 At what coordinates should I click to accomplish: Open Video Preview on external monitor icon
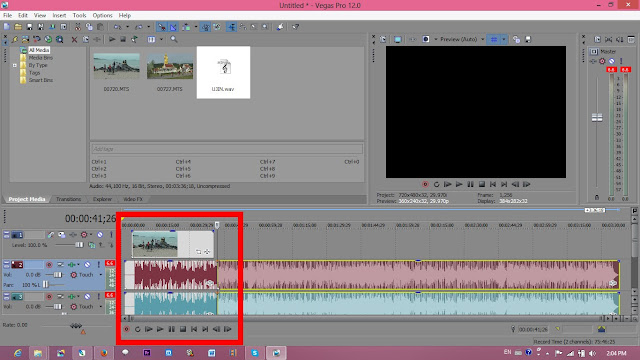coord(398,40)
